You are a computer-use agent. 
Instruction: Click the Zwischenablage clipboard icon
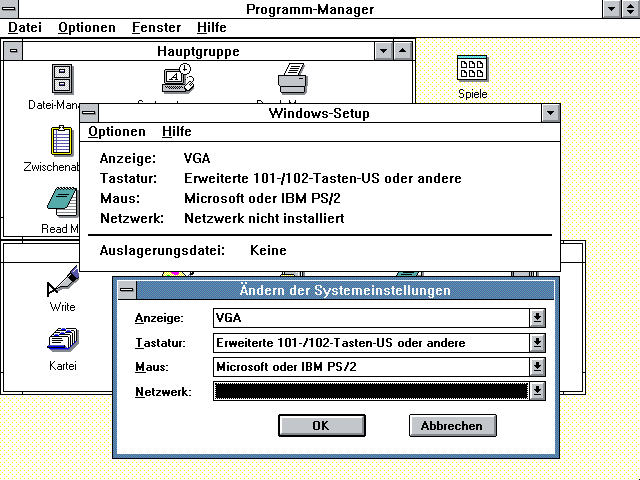62,142
